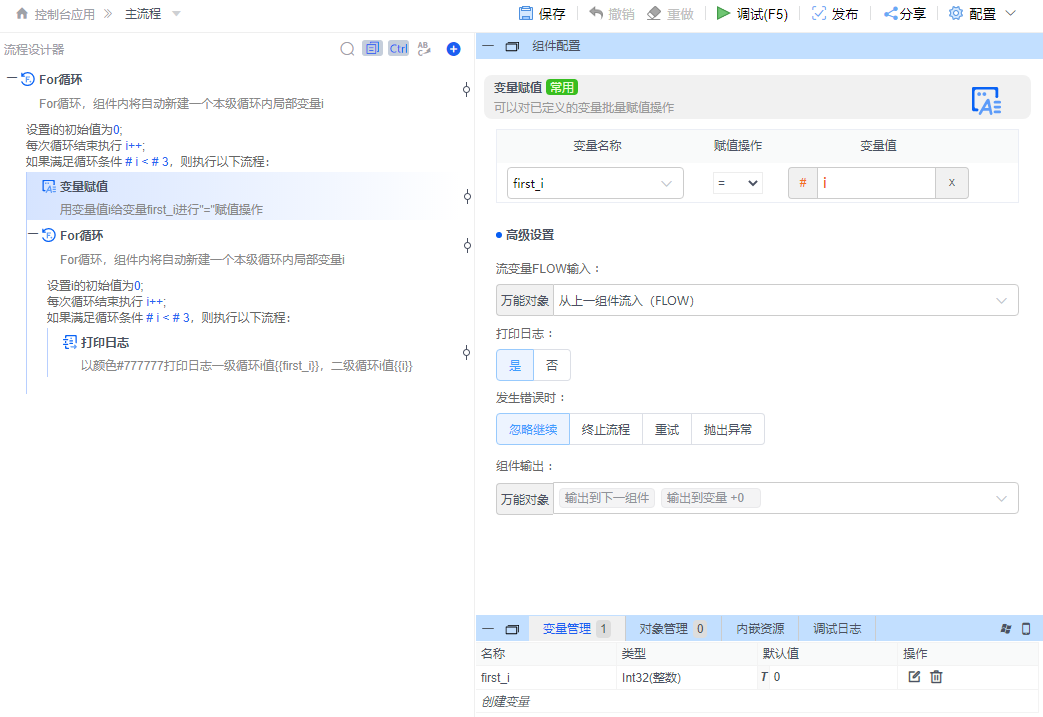The height and width of the screenshot is (717, 1043).
Task: Open the = assignment operator dropdown
Action: click(738, 183)
